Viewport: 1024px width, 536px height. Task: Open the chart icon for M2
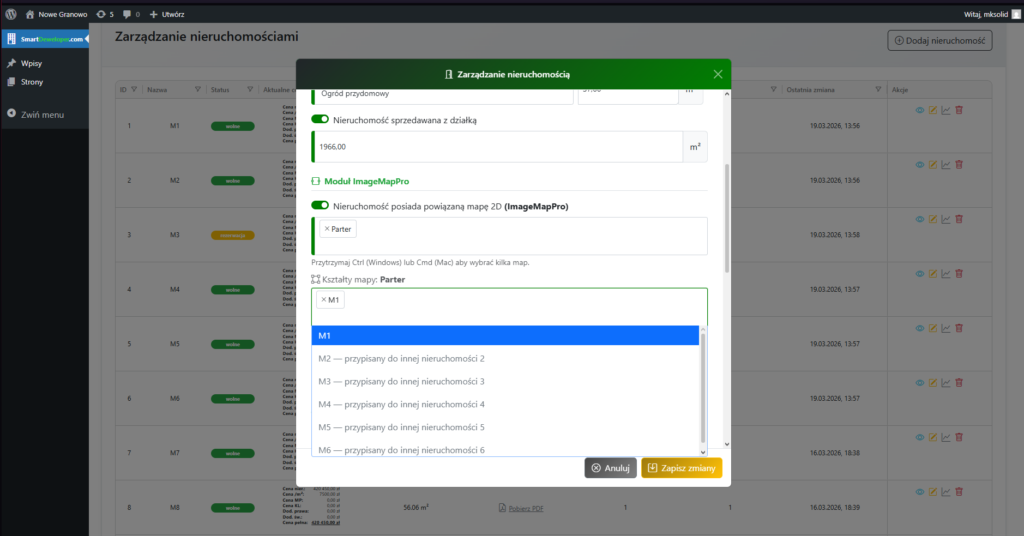point(946,165)
